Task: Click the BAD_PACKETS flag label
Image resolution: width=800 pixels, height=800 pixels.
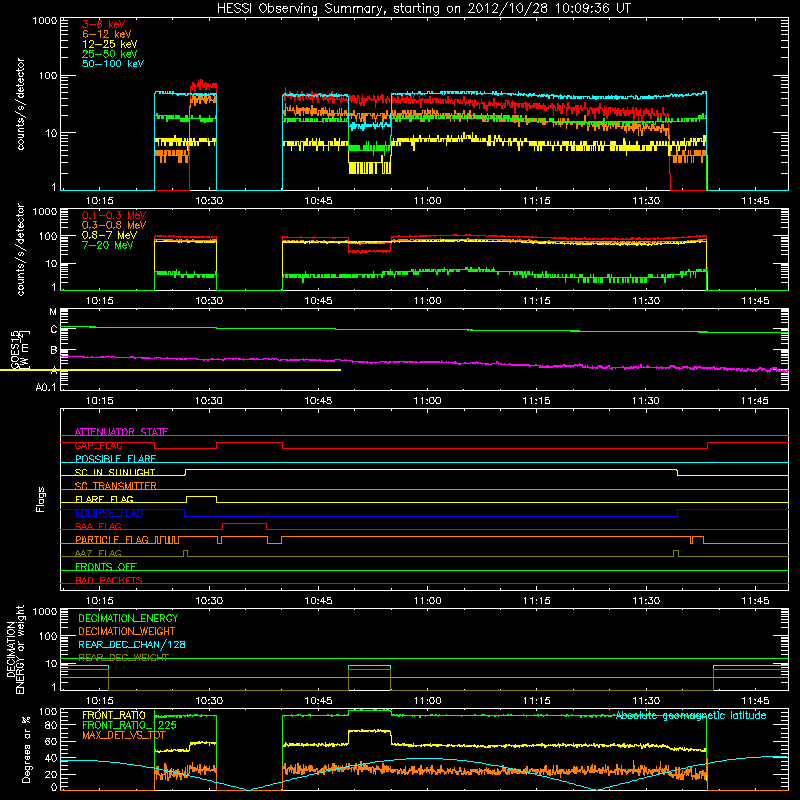Action: point(109,580)
